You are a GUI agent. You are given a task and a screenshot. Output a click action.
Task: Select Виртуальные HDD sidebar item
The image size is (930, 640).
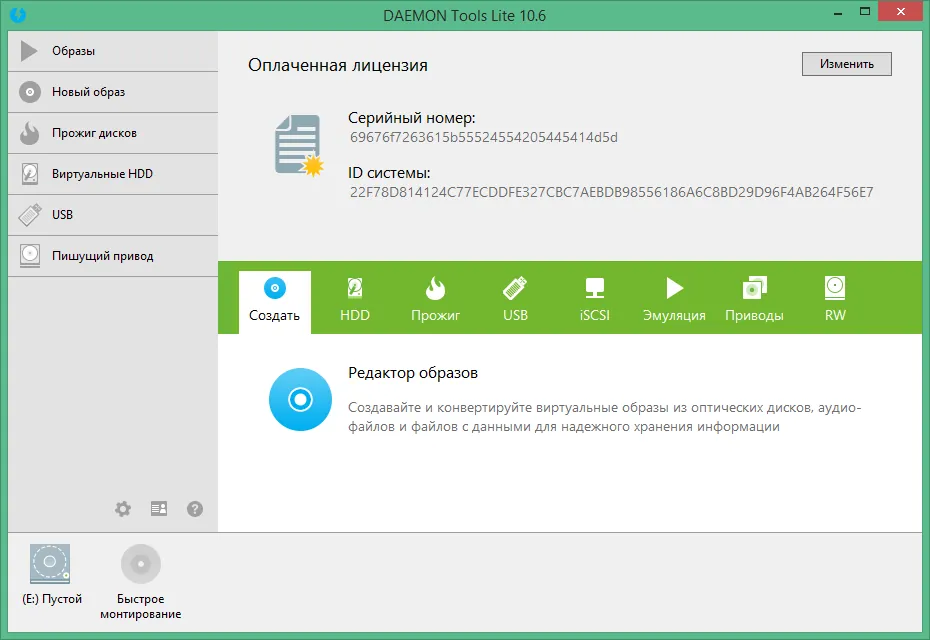click(x=113, y=174)
